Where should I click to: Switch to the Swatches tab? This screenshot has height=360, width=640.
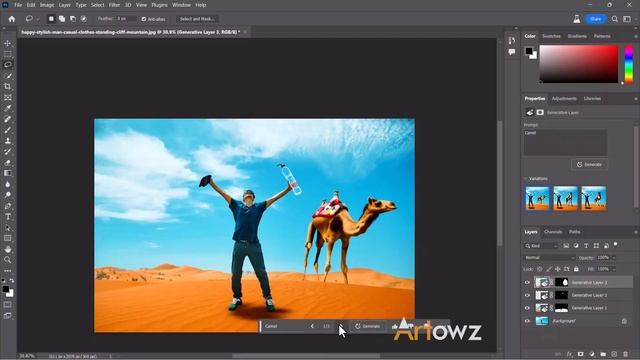tap(551, 36)
